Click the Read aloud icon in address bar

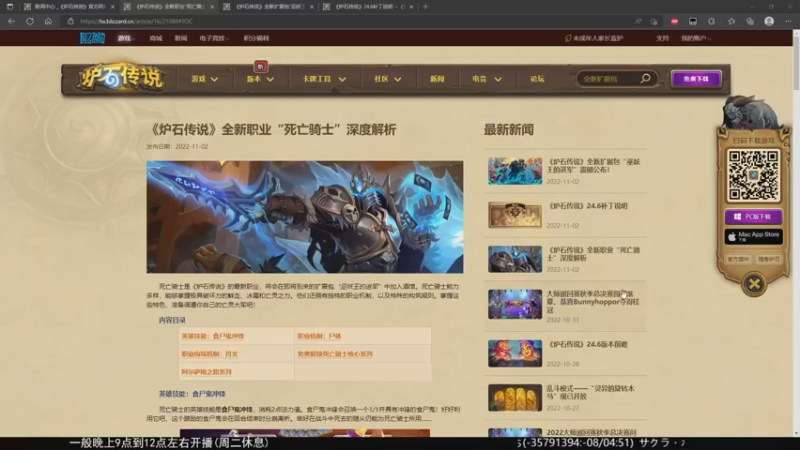click(x=638, y=21)
